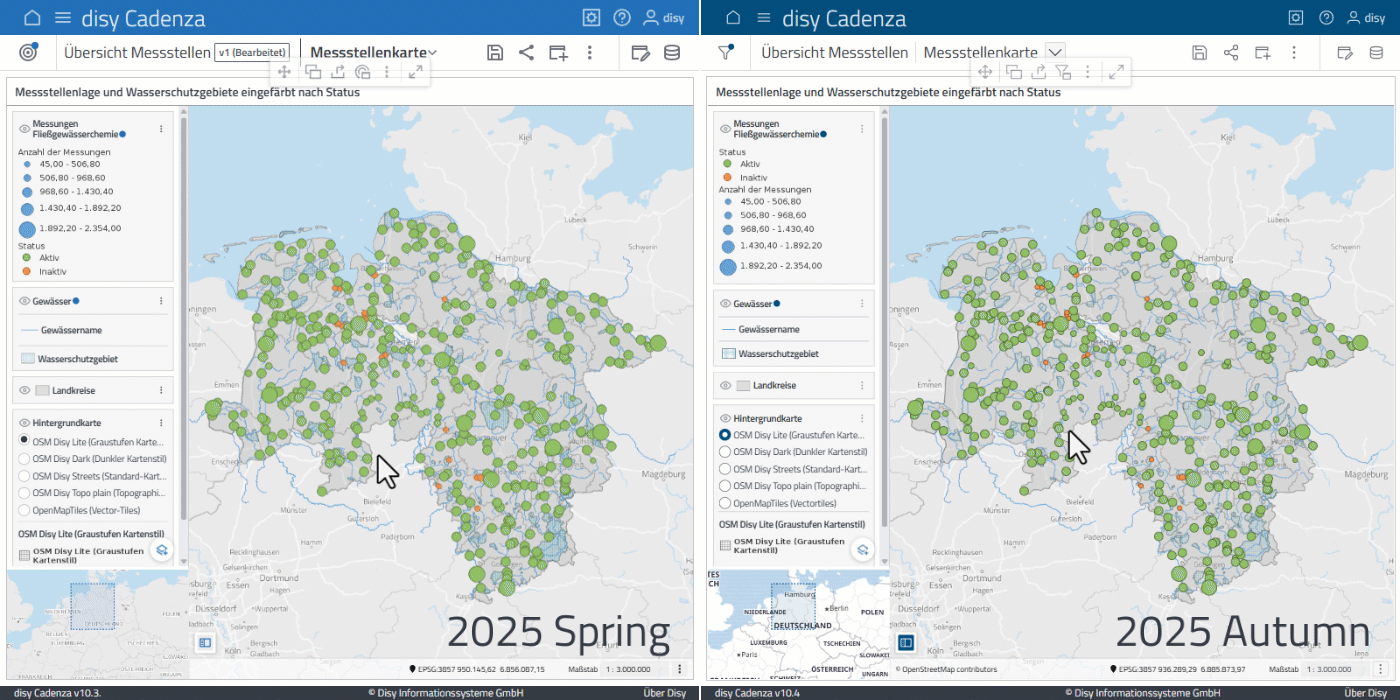Viewport: 1400px width, 700px height.
Task: Open the data source cylinder icon in v10.3
Action: [673, 53]
